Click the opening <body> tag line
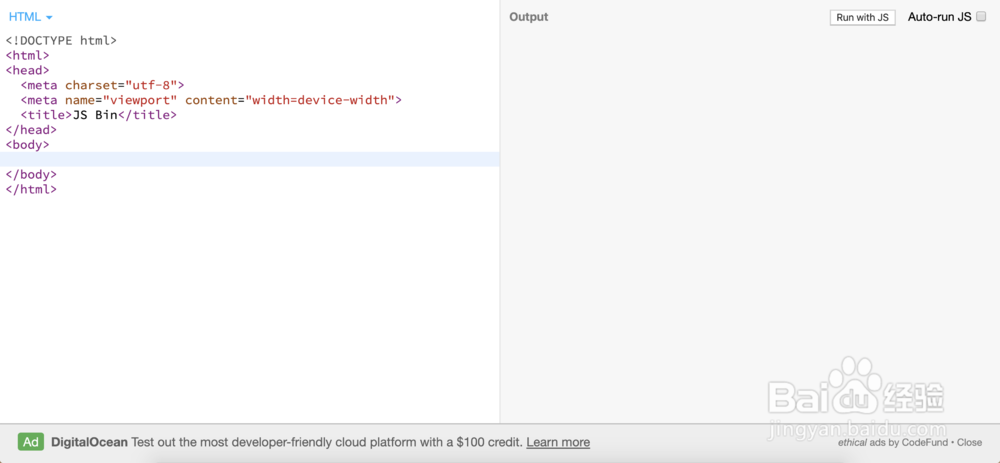Image resolution: width=1000 pixels, height=463 pixels. pyautogui.click(x=27, y=145)
